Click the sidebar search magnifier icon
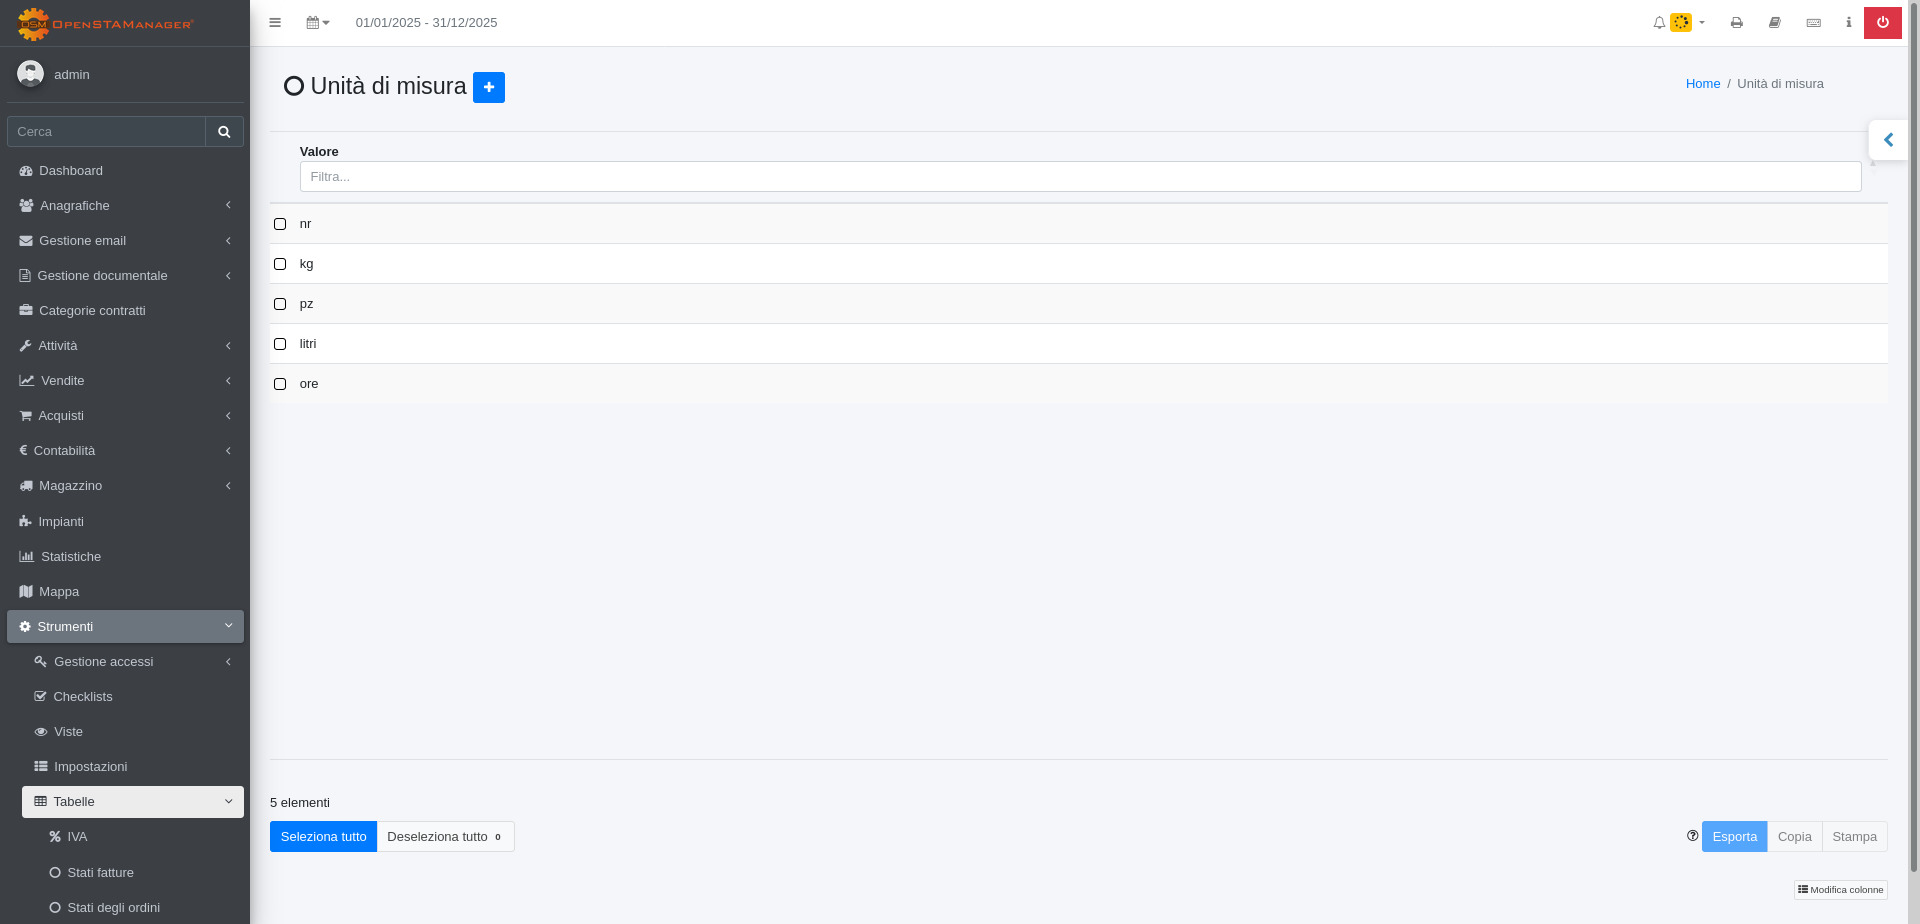The width and height of the screenshot is (1920, 924). [224, 132]
